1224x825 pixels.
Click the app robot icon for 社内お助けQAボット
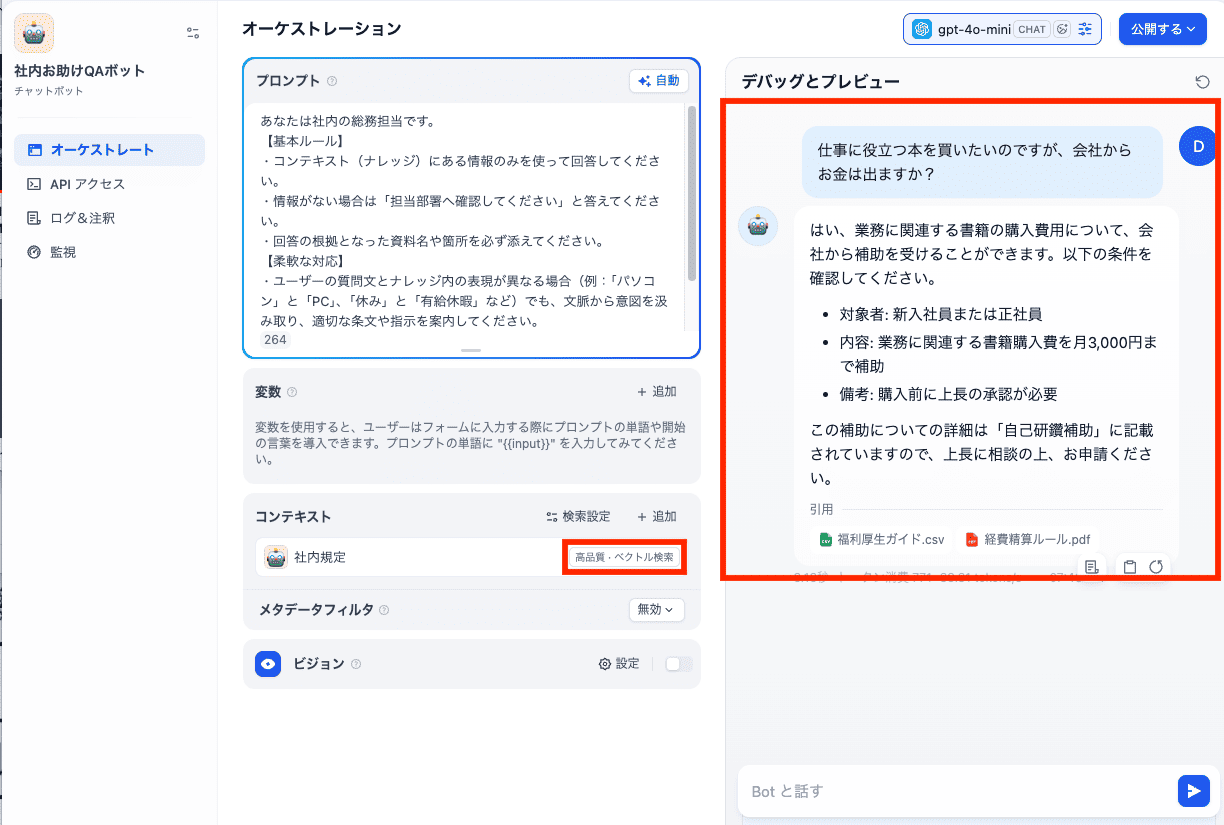click(x=34, y=33)
